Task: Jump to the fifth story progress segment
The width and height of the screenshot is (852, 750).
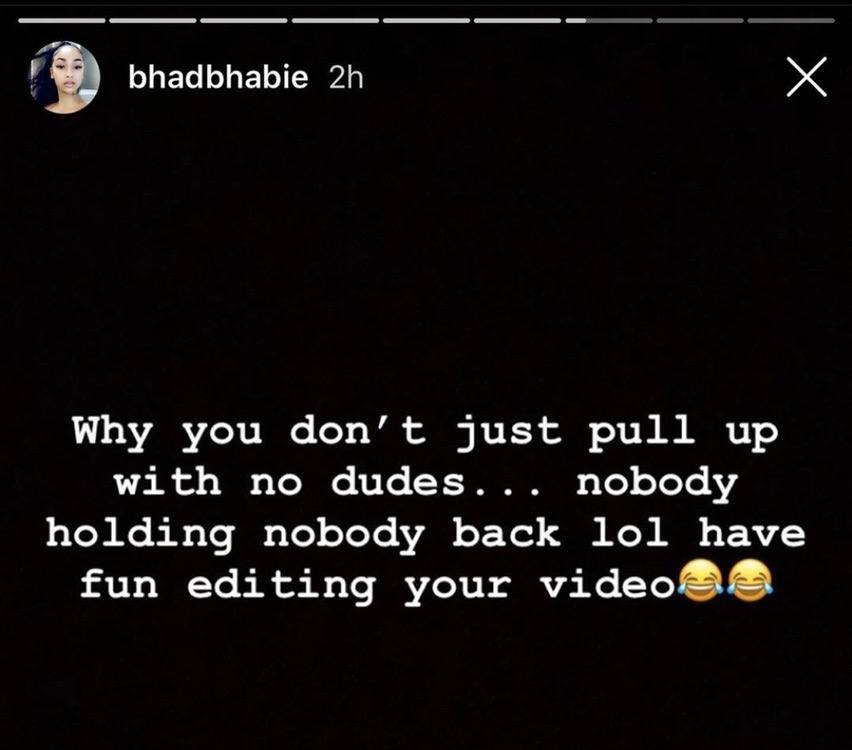Action: point(427,21)
